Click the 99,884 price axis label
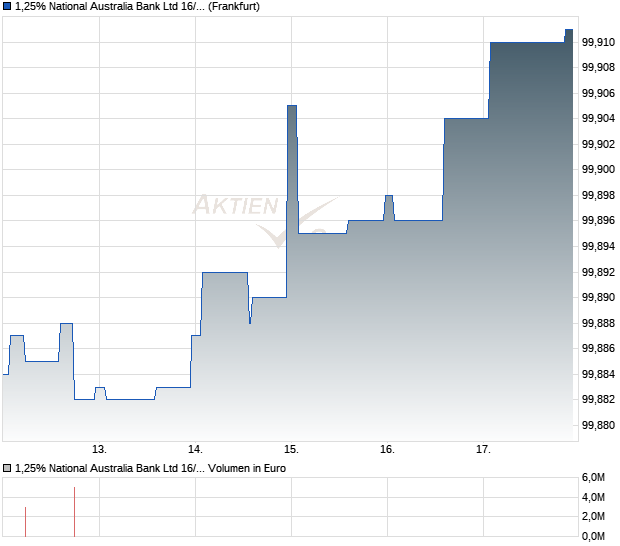 click(598, 374)
